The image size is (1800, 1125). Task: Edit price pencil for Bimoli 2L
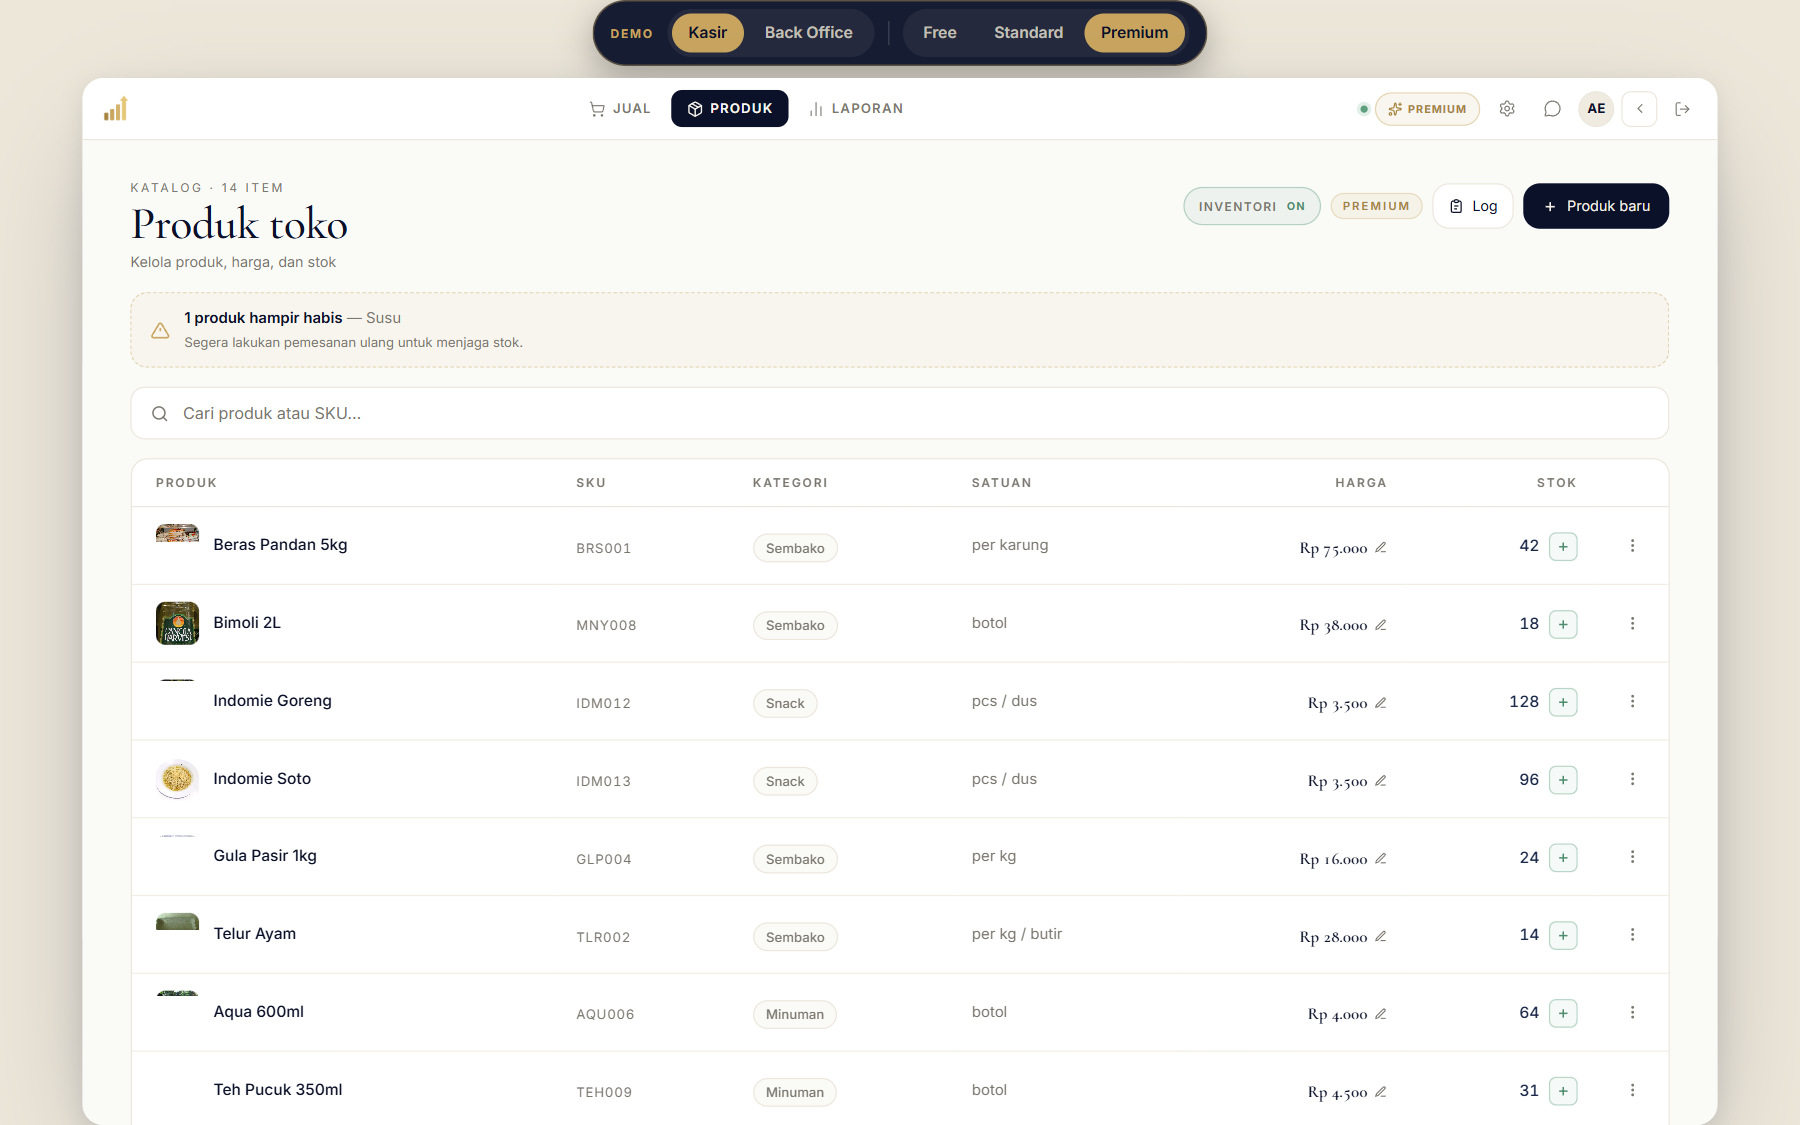1380,625
